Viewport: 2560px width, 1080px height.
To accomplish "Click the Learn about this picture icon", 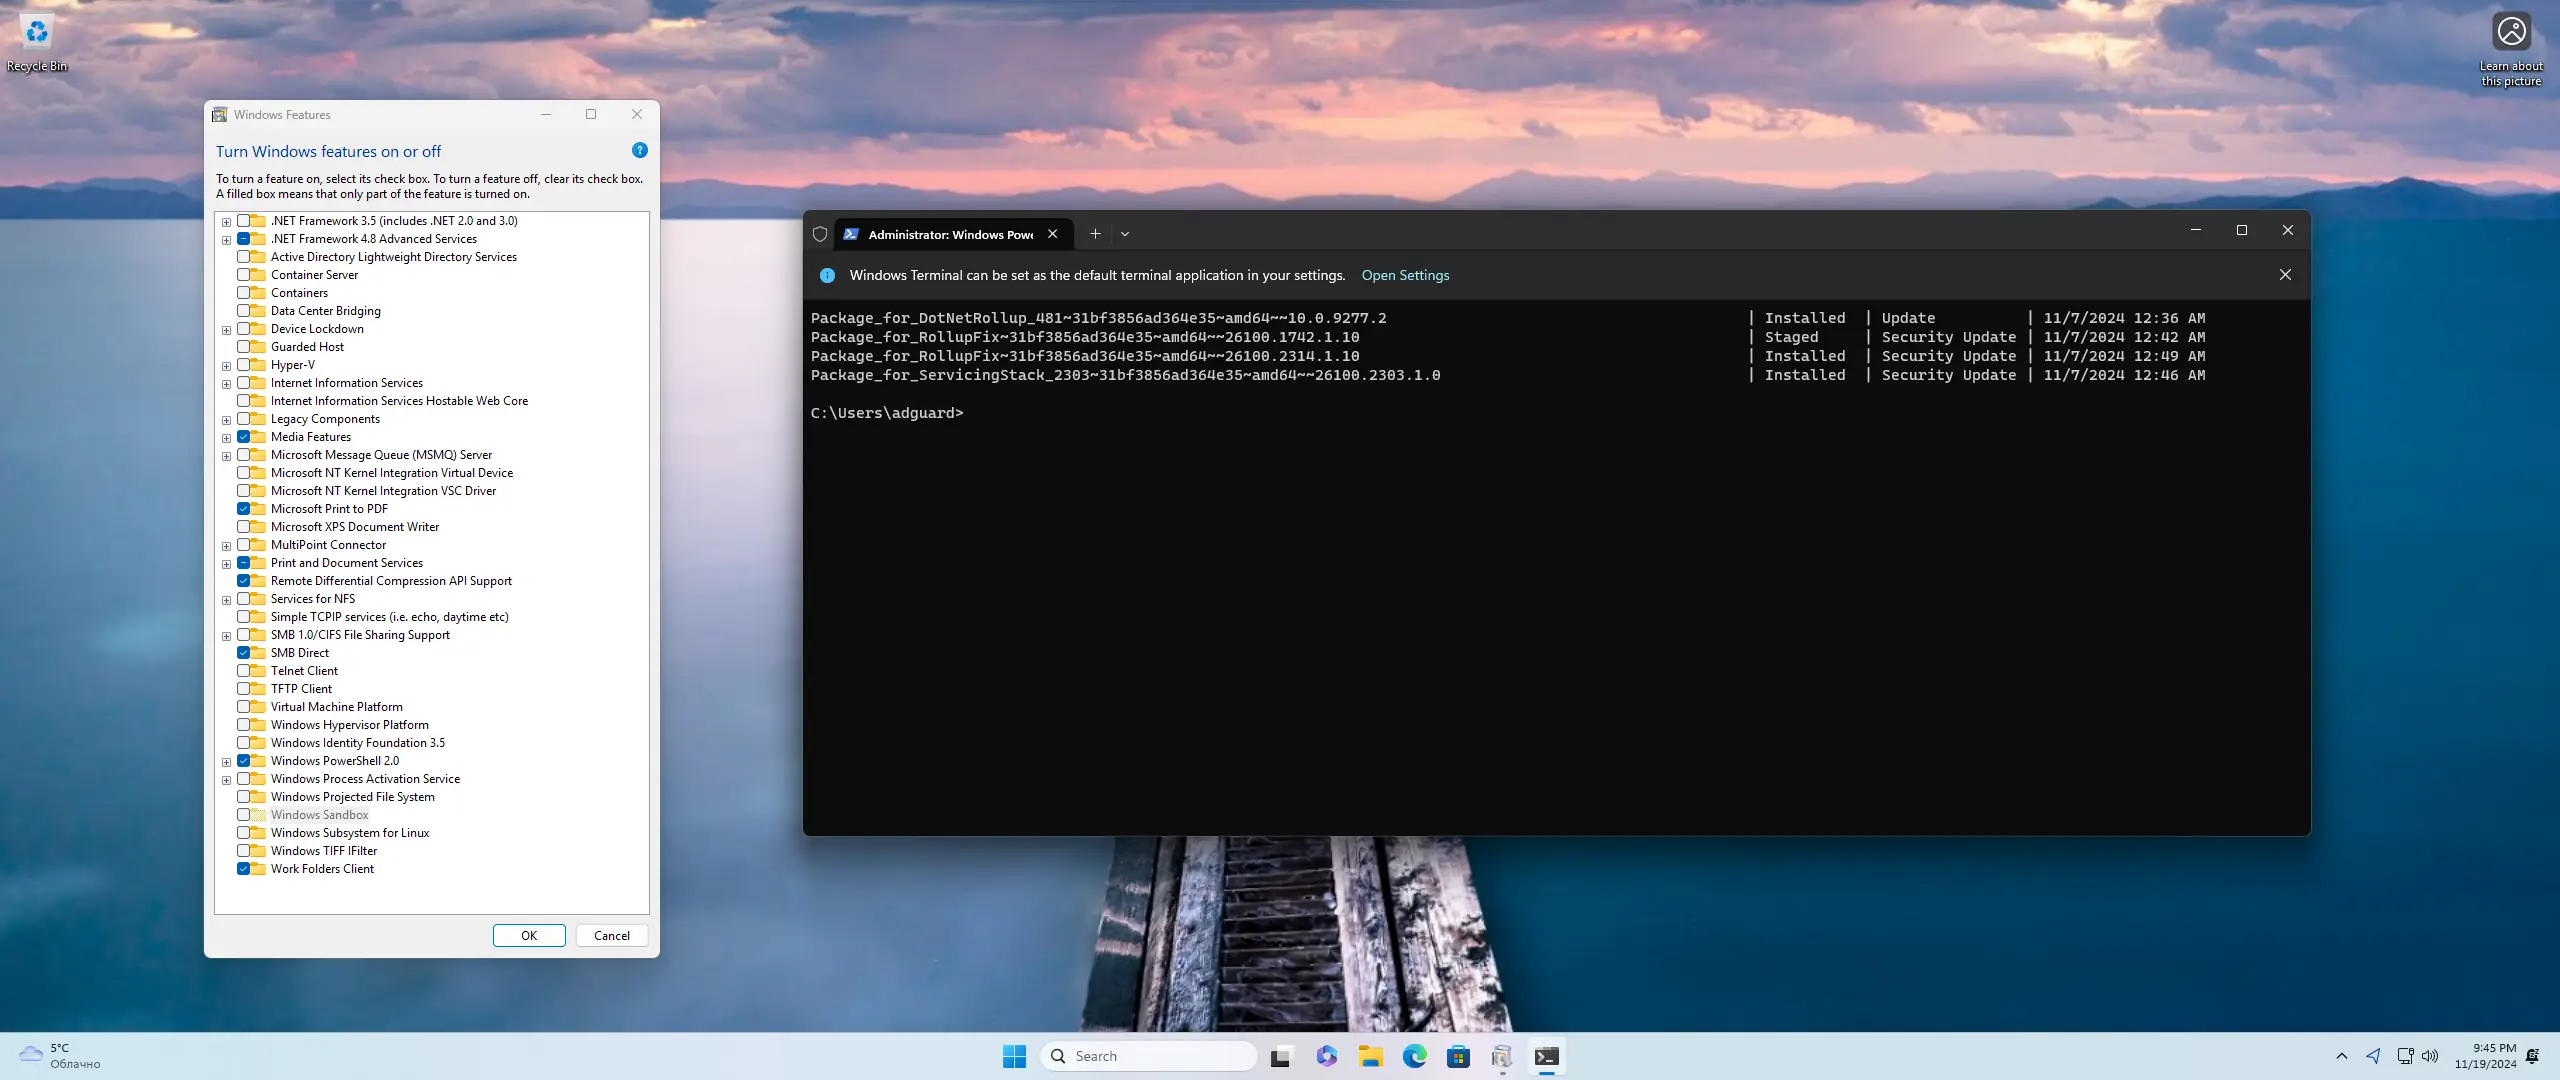I will click(x=2511, y=32).
